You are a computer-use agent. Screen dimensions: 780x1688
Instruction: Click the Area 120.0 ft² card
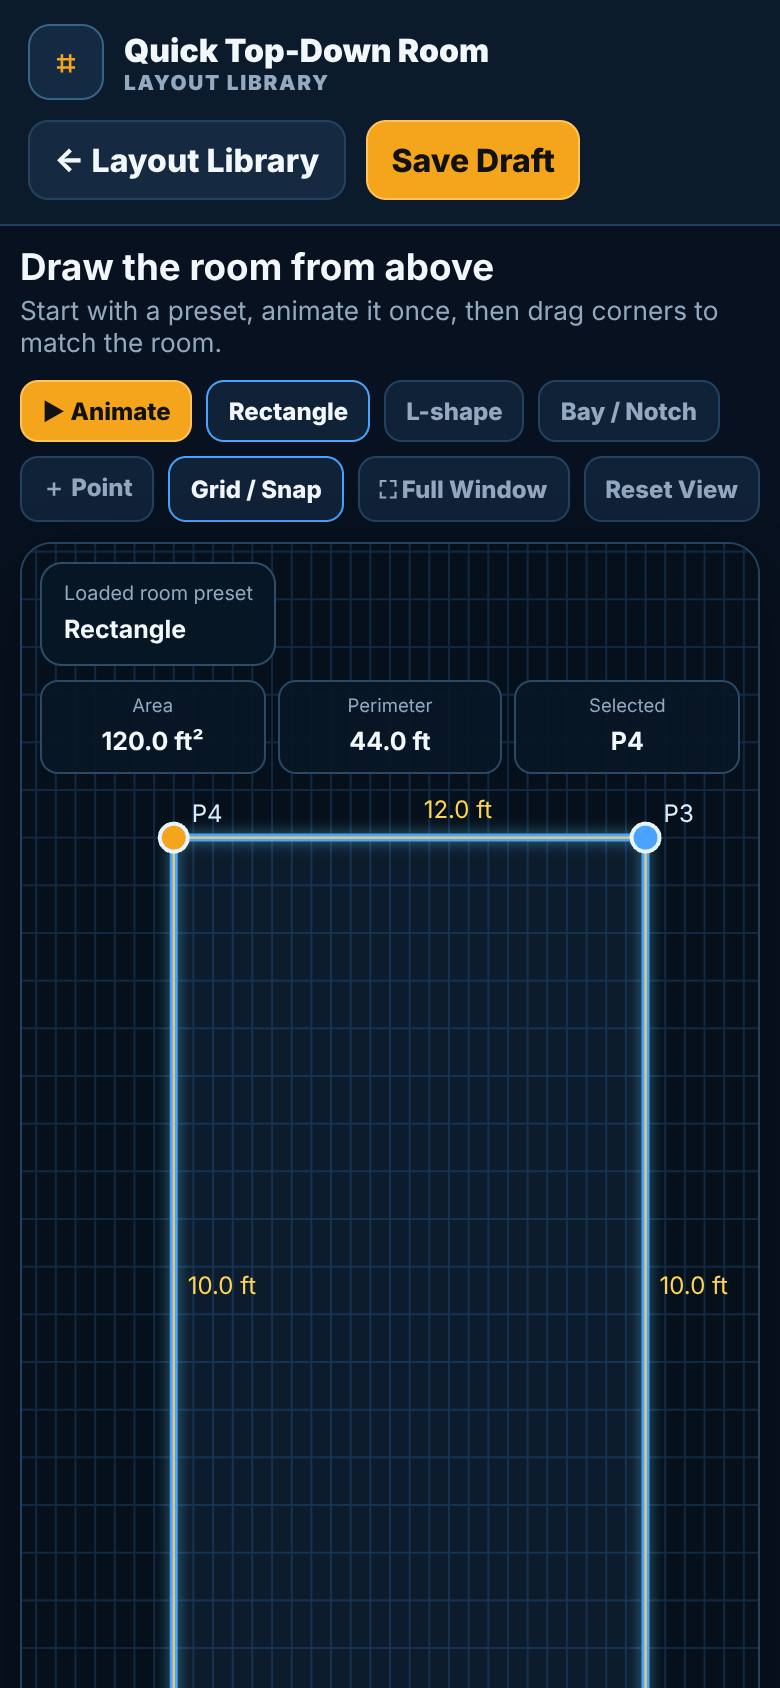(x=153, y=727)
